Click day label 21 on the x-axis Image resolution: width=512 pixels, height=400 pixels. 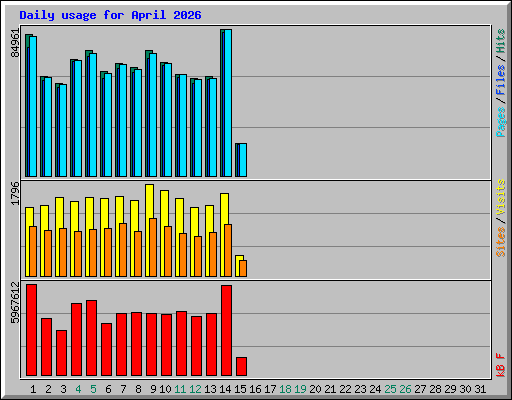click(x=330, y=389)
